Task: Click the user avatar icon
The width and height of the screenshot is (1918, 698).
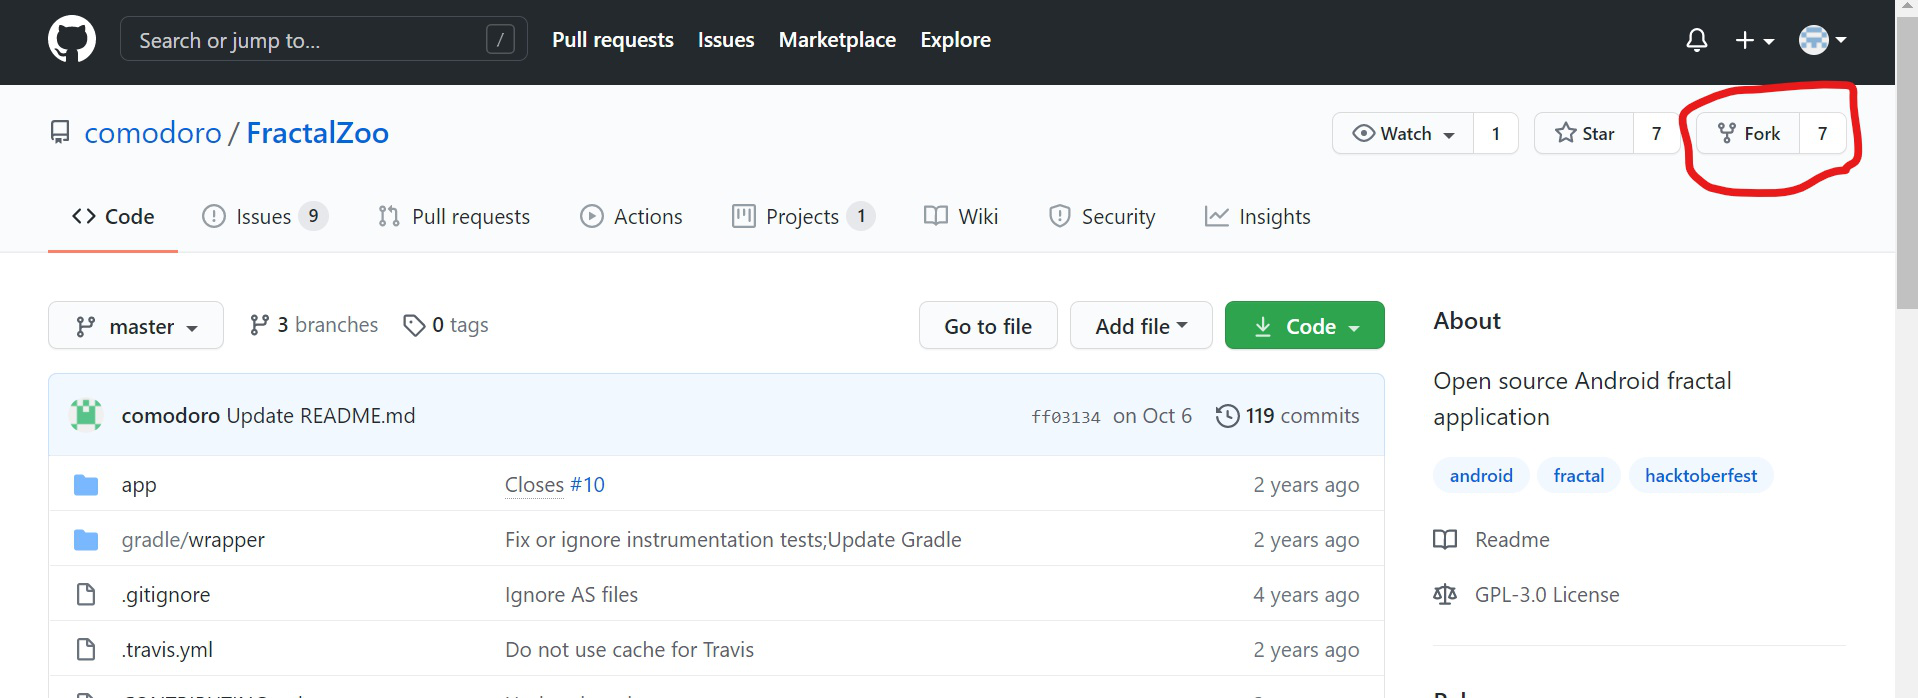Action: [1813, 40]
